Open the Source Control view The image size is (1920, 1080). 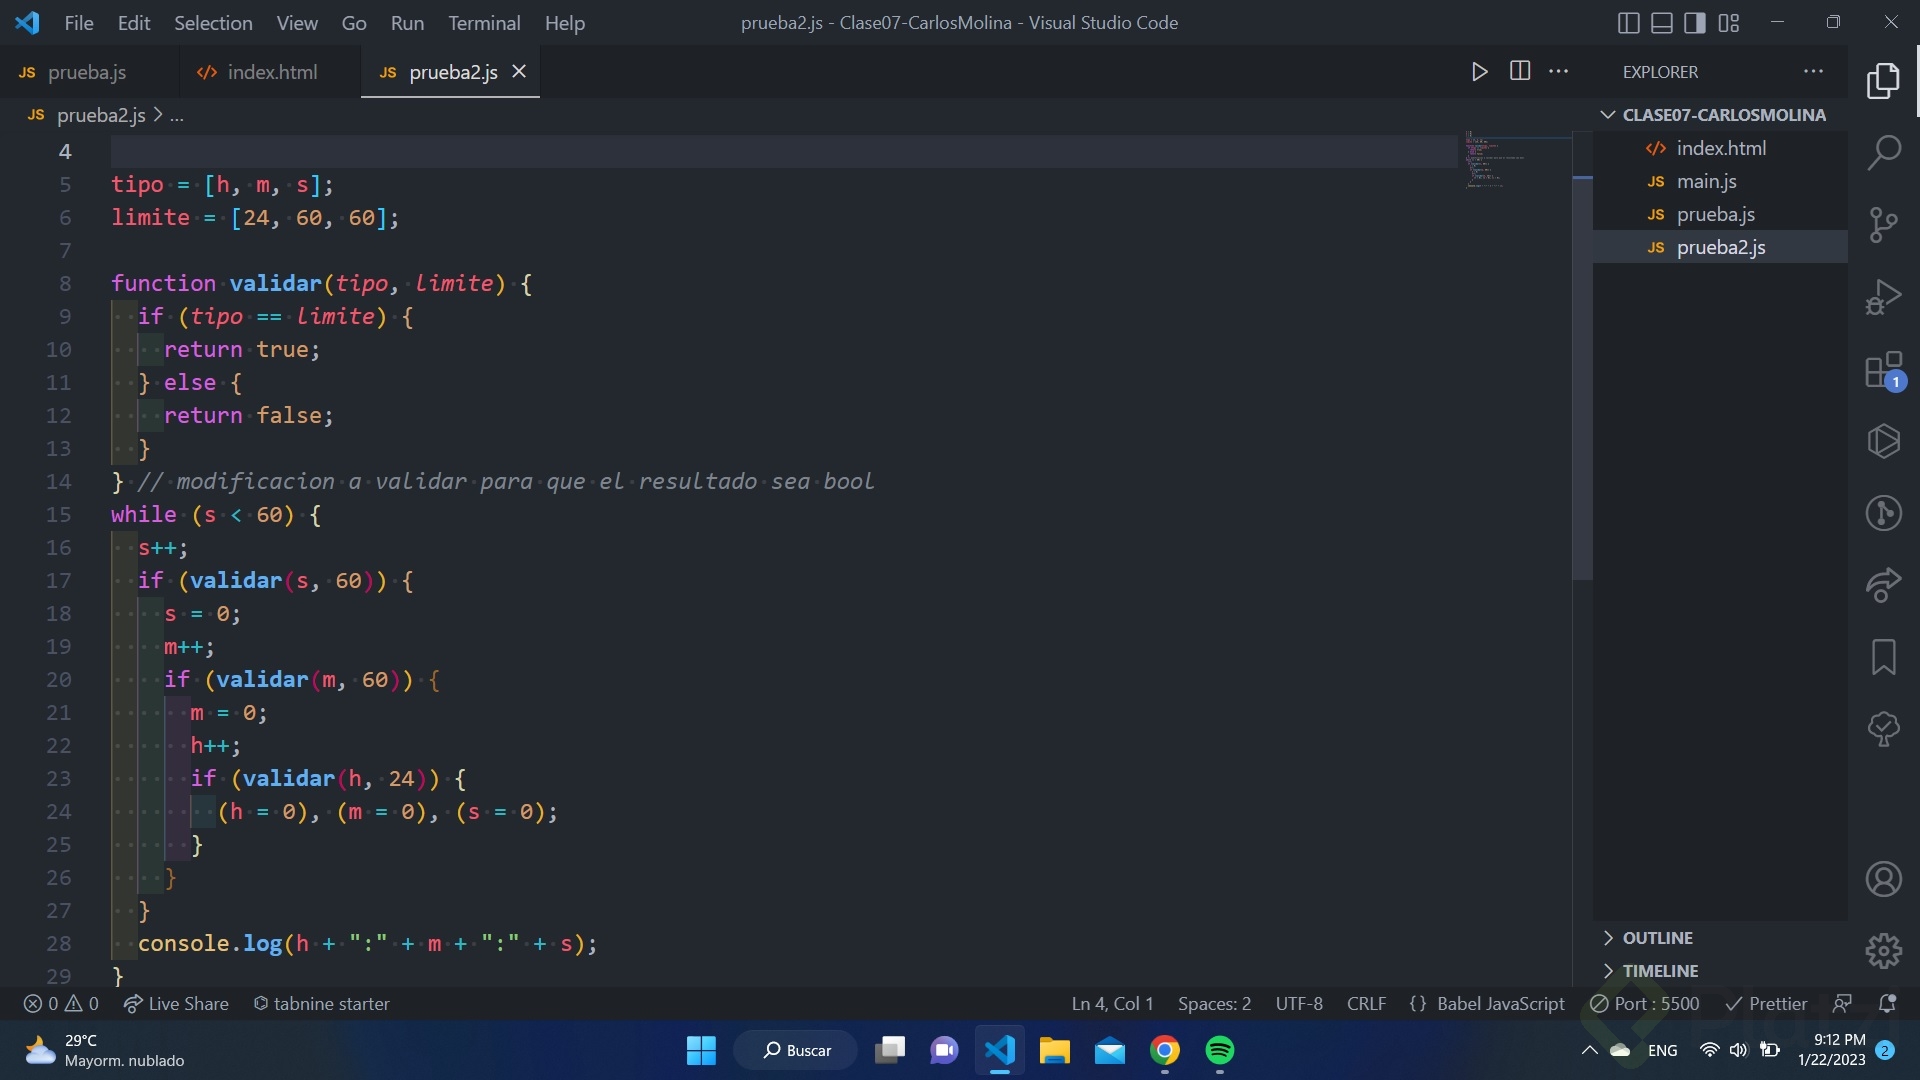point(1883,225)
